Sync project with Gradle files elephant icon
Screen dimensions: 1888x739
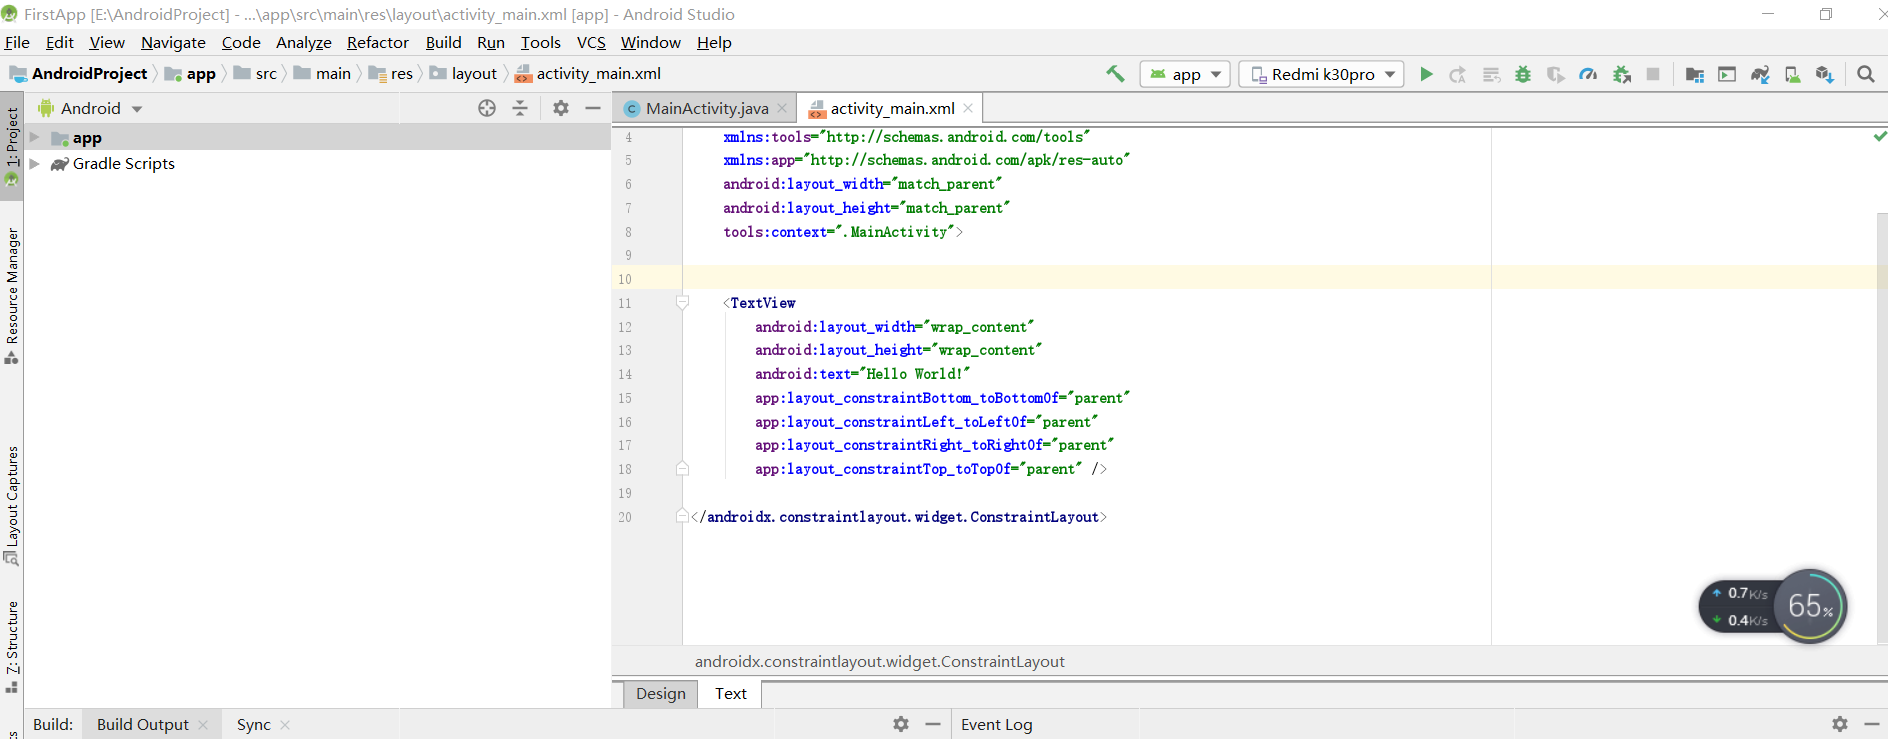coord(1760,74)
